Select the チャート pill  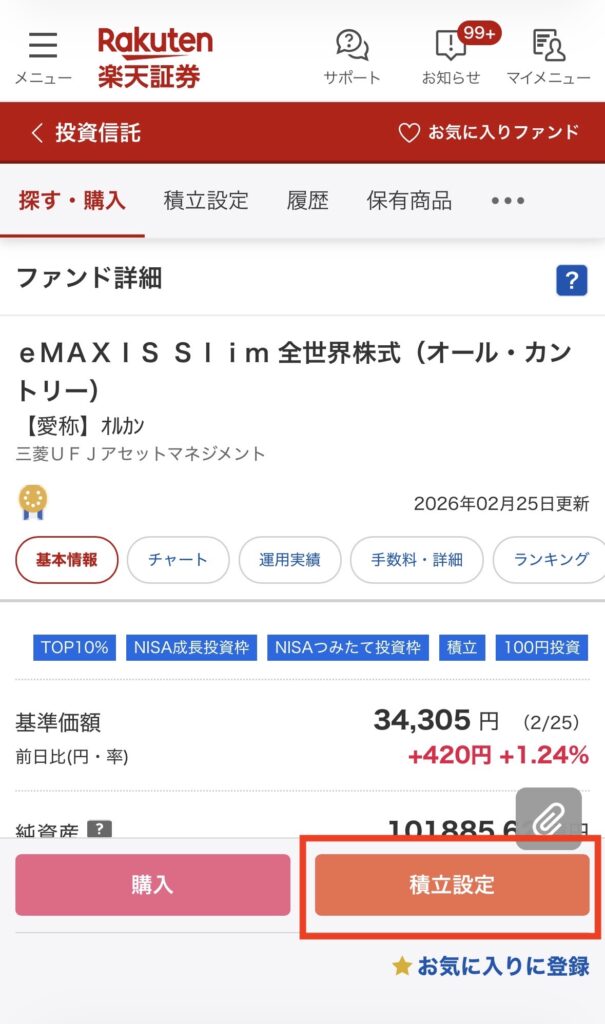178,560
